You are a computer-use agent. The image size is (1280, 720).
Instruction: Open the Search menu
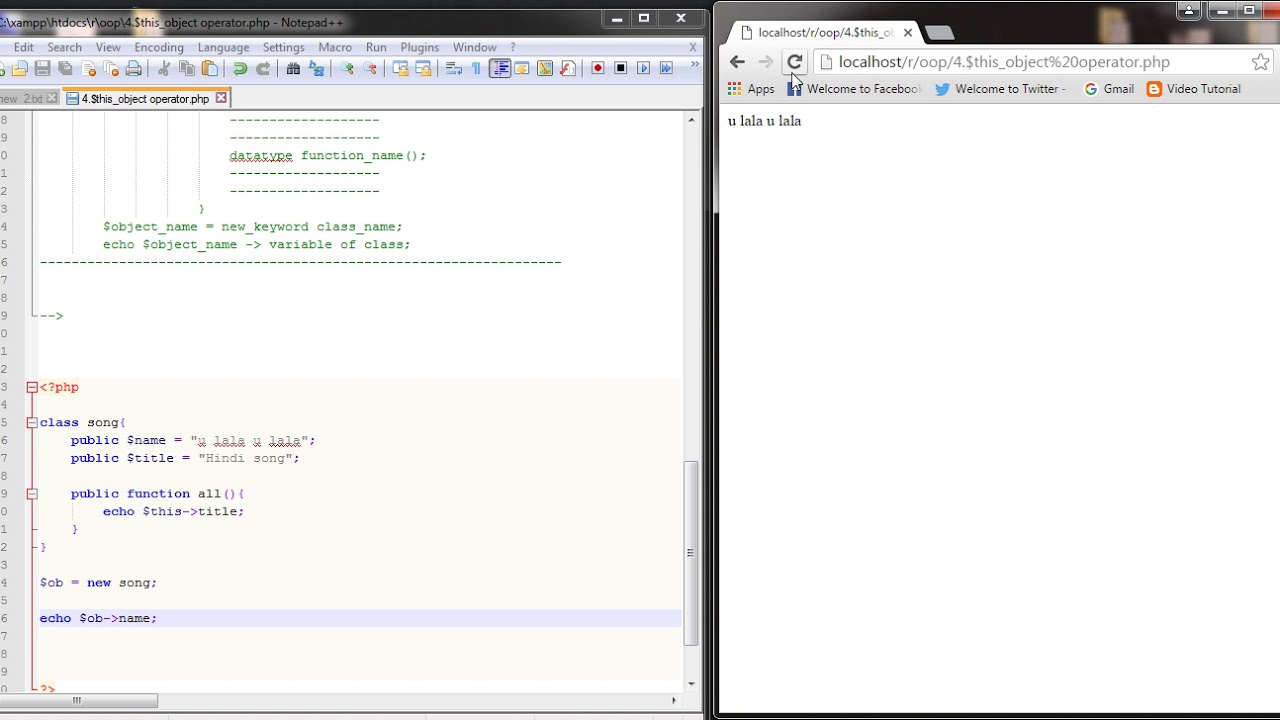64,47
